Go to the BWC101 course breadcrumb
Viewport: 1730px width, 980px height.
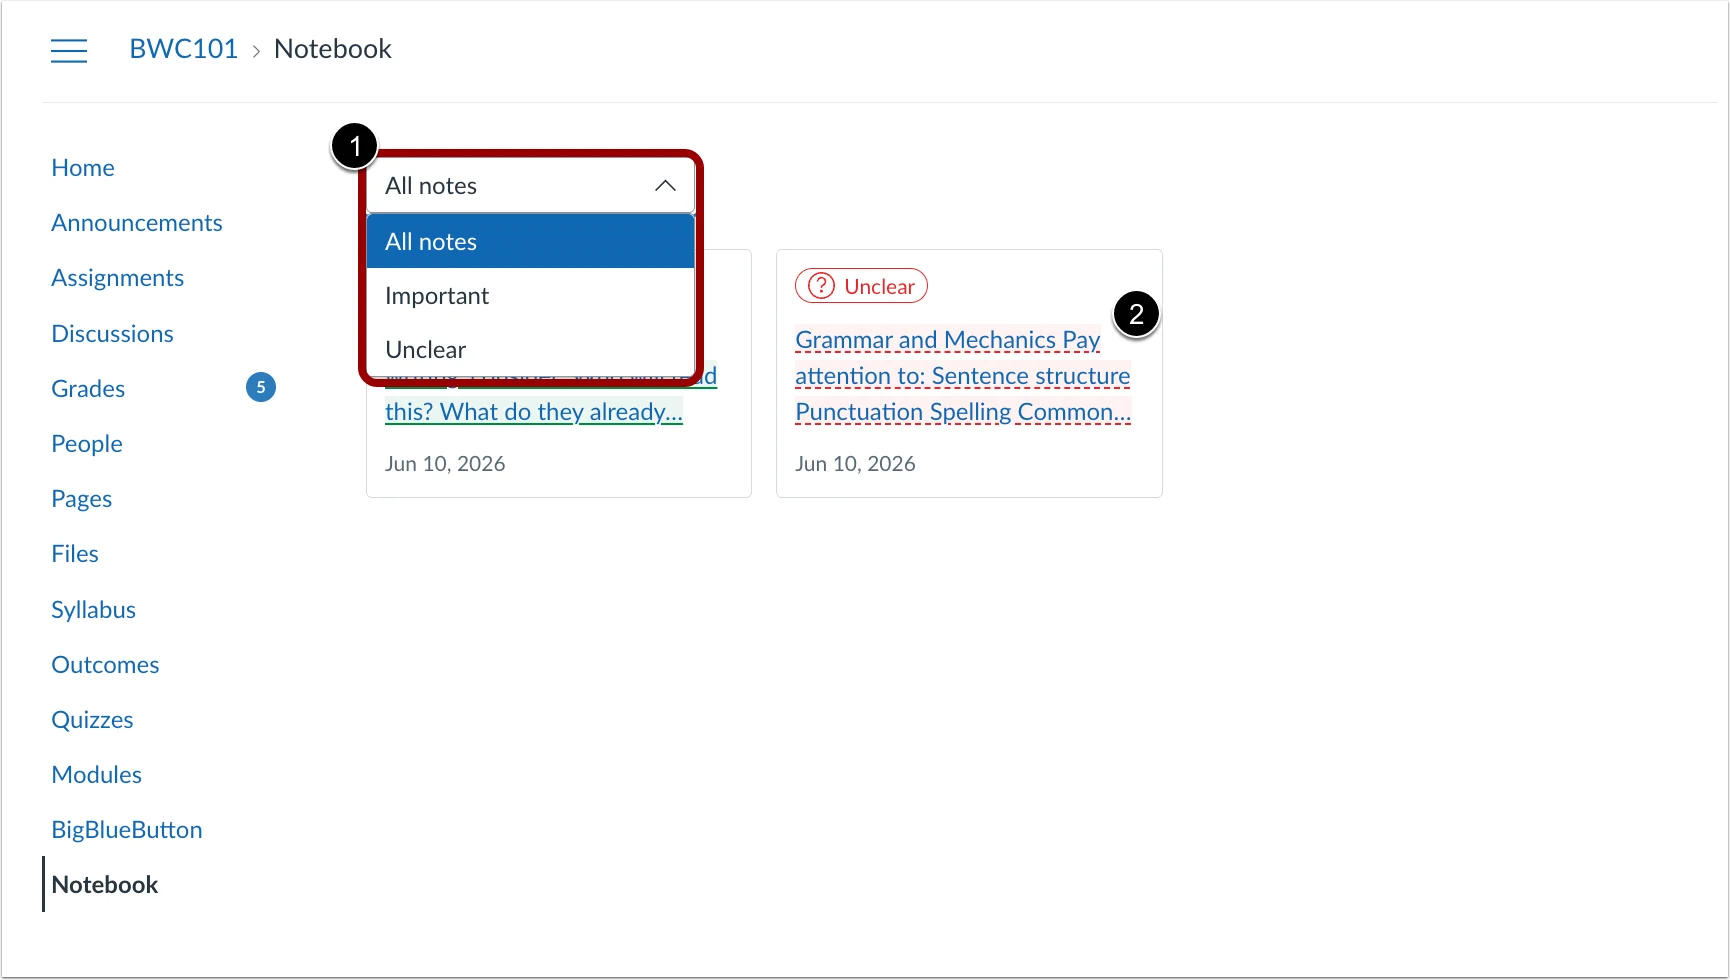coord(184,49)
